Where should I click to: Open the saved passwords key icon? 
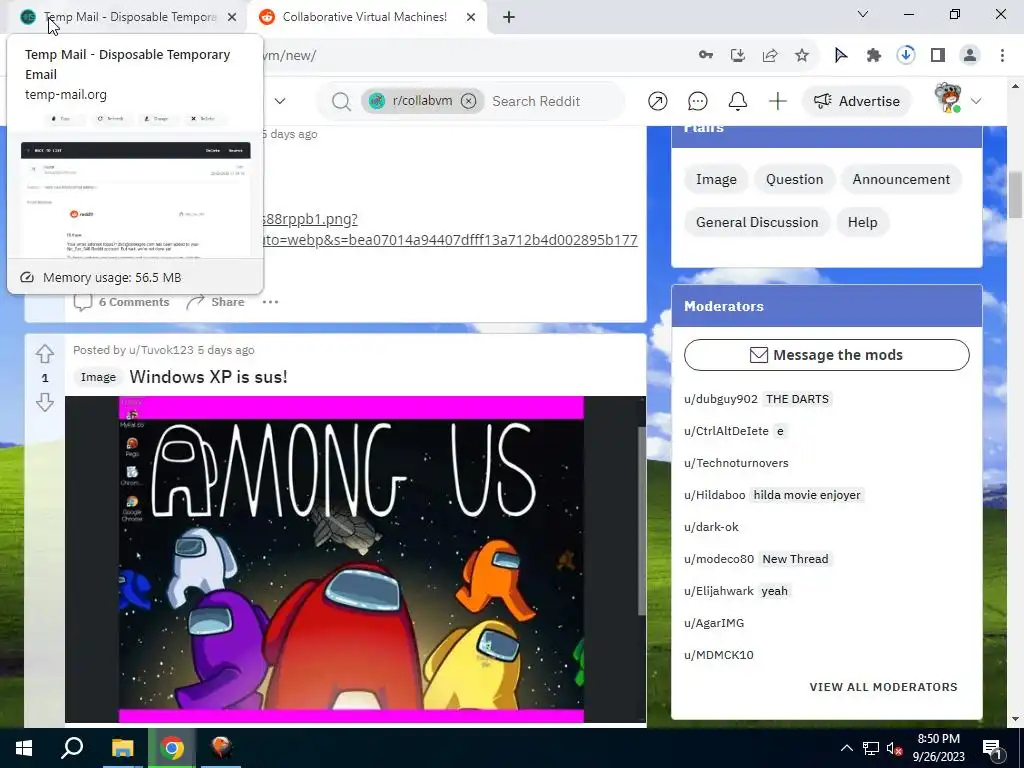[x=705, y=55]
